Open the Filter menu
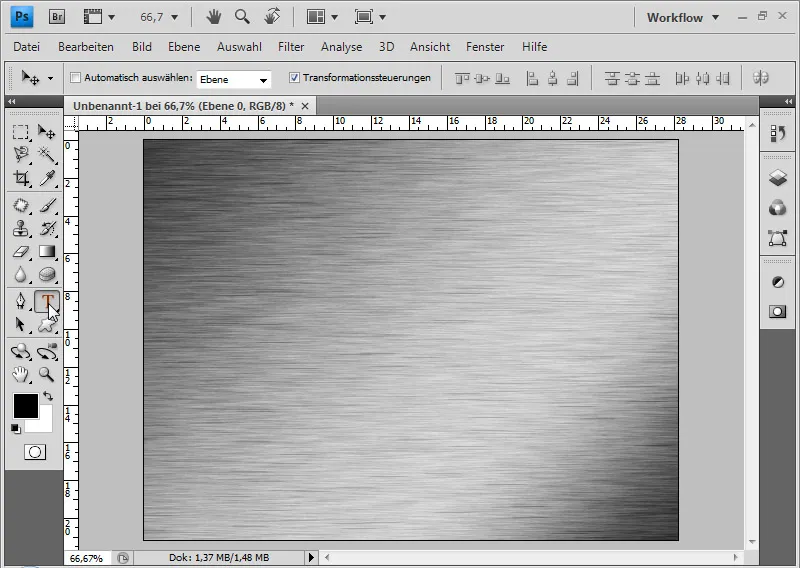 [291, 47]
